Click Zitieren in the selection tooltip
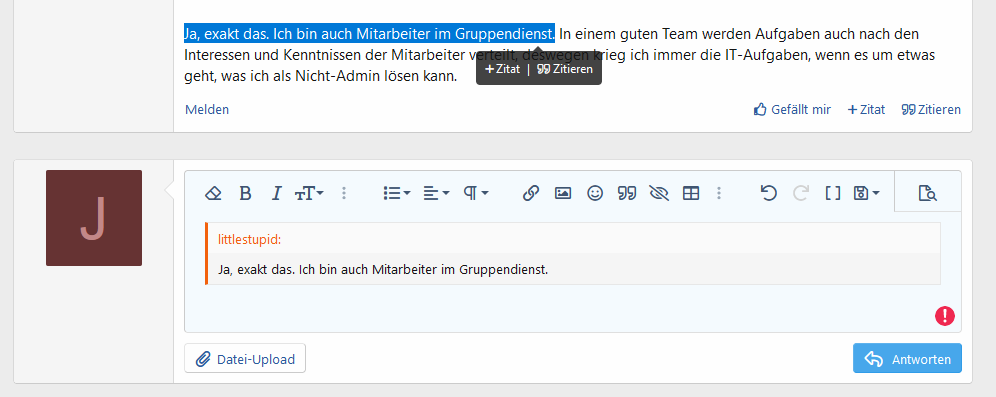This screenshot has width=996, height=397. pyautogui.click(x=565, y=69)
